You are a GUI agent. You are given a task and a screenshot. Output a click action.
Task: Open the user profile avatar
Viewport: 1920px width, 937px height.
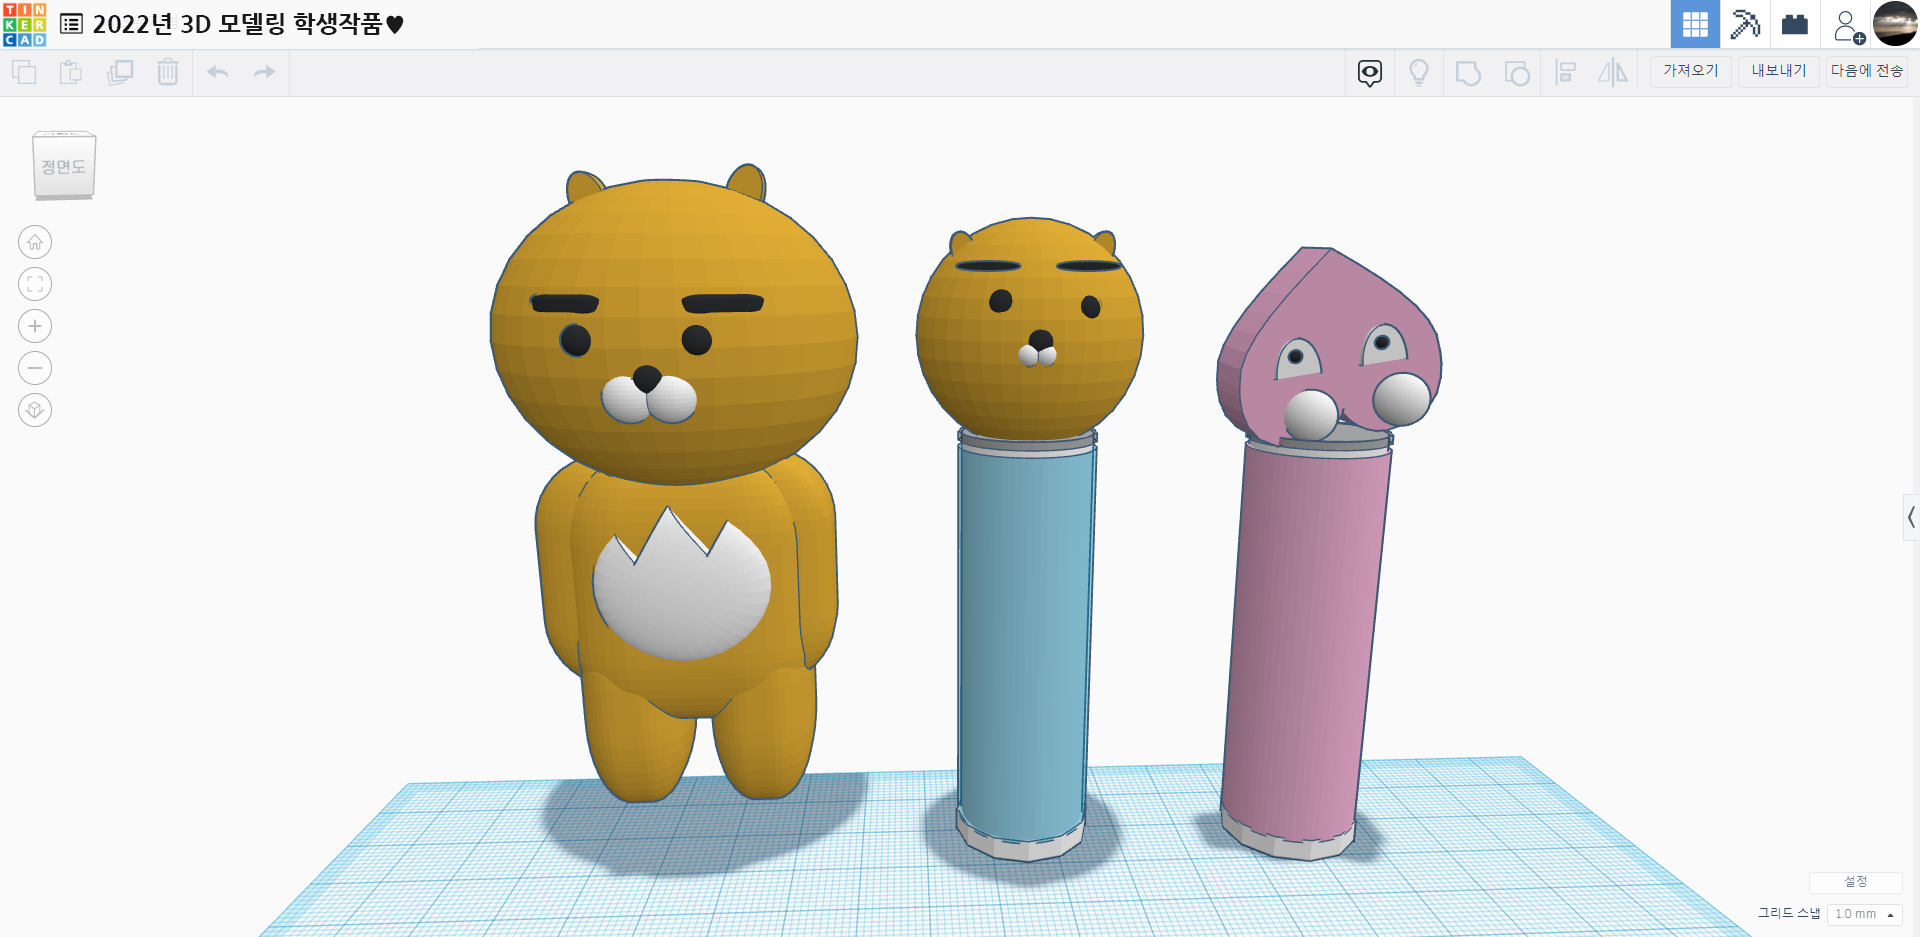pyautogui.click(x=1895, y=24)
